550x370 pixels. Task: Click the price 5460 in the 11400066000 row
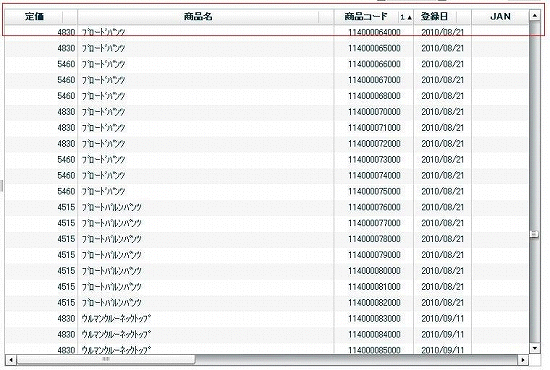[x=66, y=64]
